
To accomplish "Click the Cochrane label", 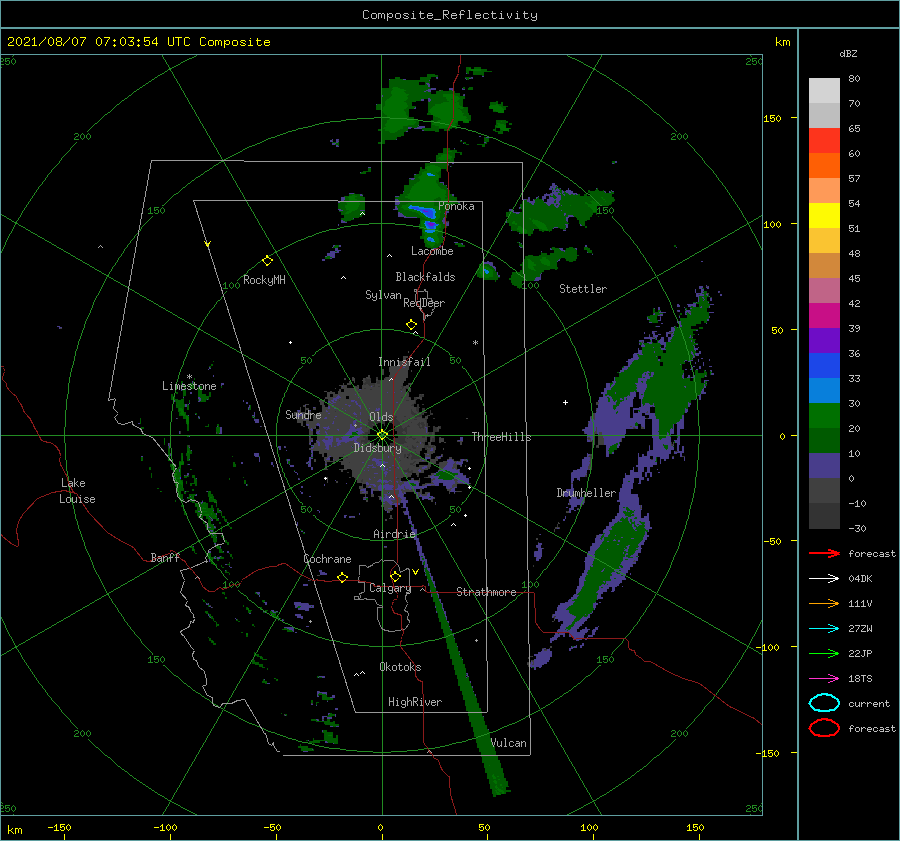I will (x=327, y=559).
